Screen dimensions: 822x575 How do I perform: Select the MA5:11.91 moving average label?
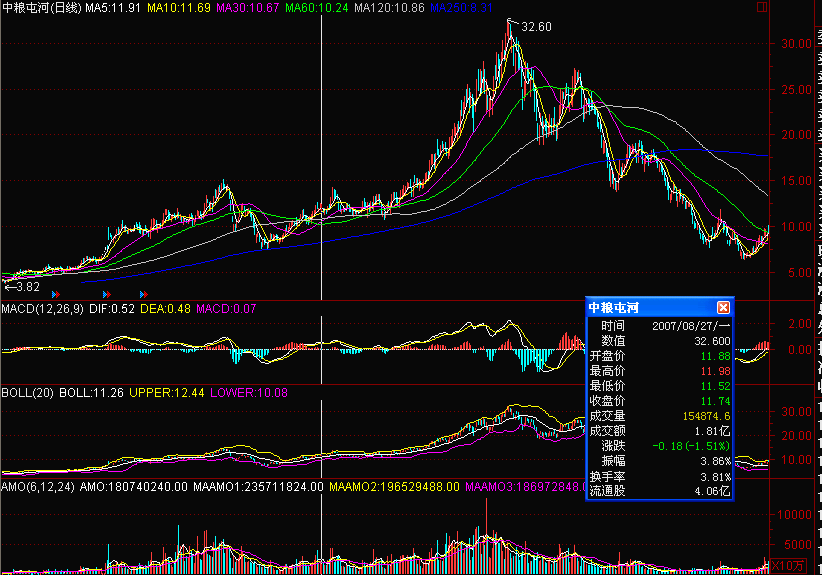[x=112, y=8]
